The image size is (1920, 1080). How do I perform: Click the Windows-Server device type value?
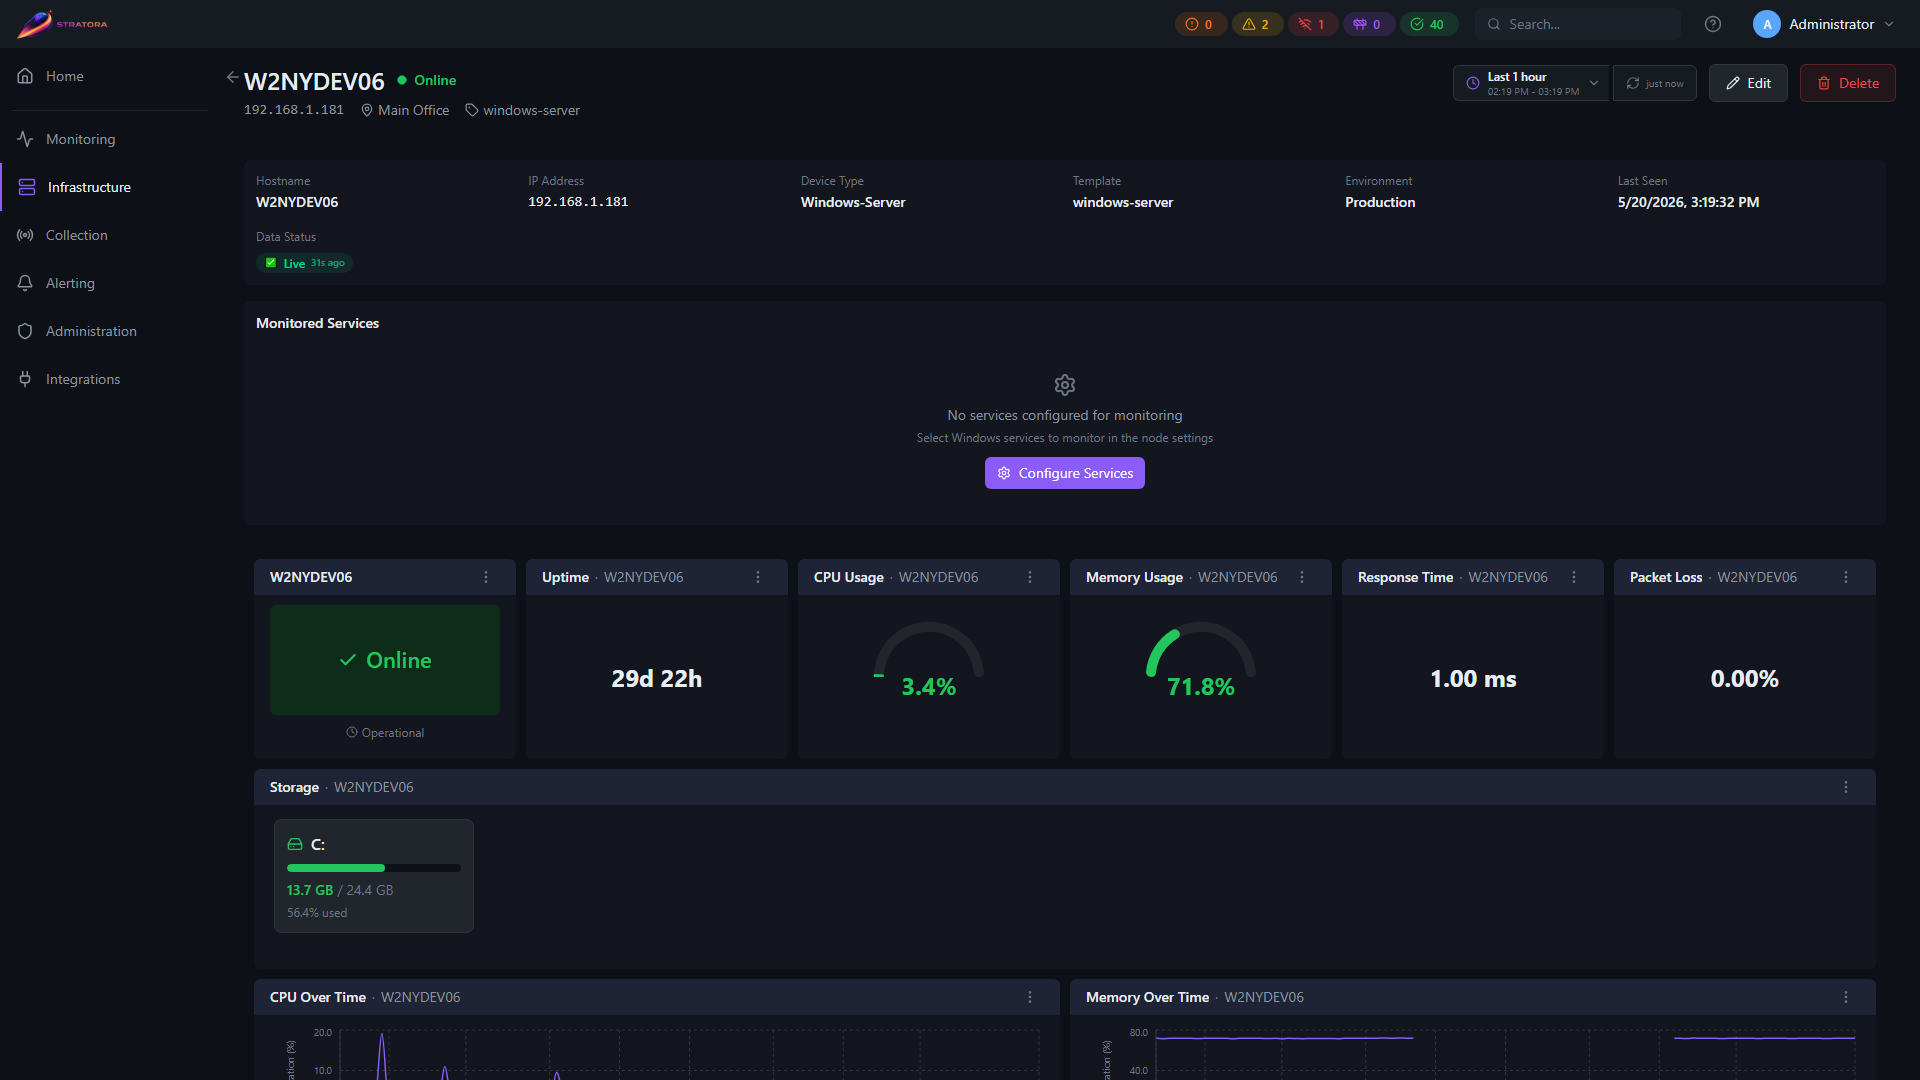pos(853,202)
